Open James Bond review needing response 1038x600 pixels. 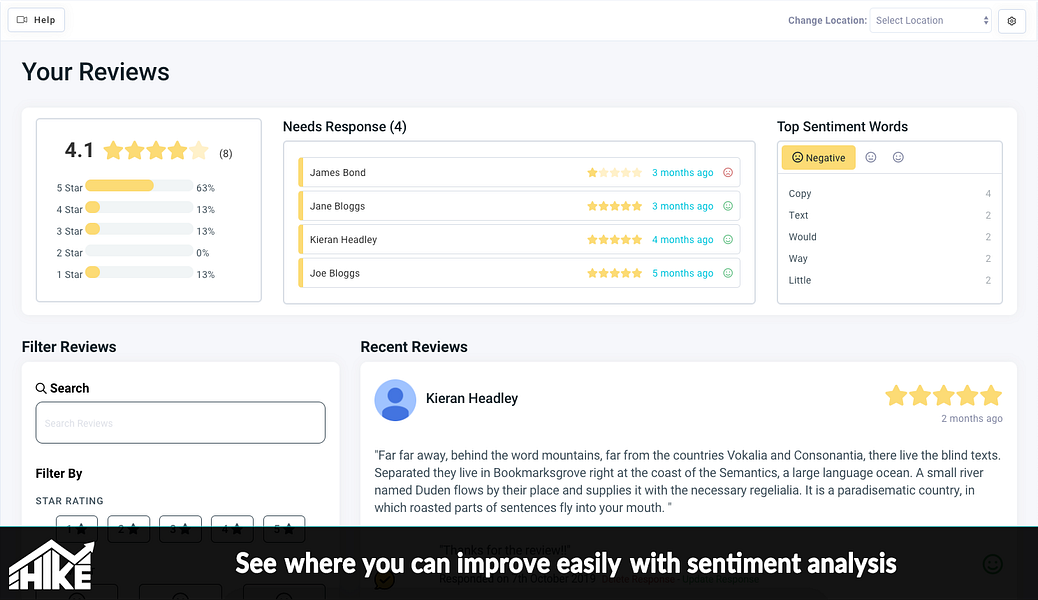[x=519, y=172]
